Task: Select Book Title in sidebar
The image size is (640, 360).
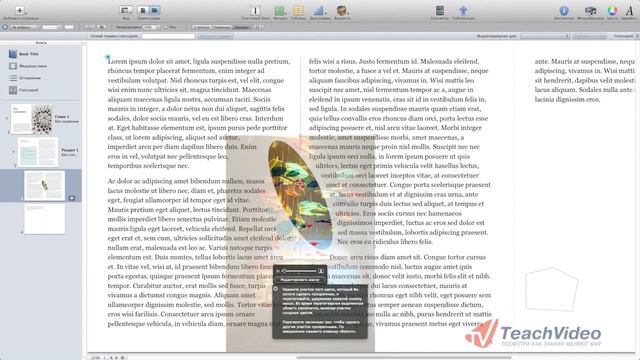Action: 29,54
